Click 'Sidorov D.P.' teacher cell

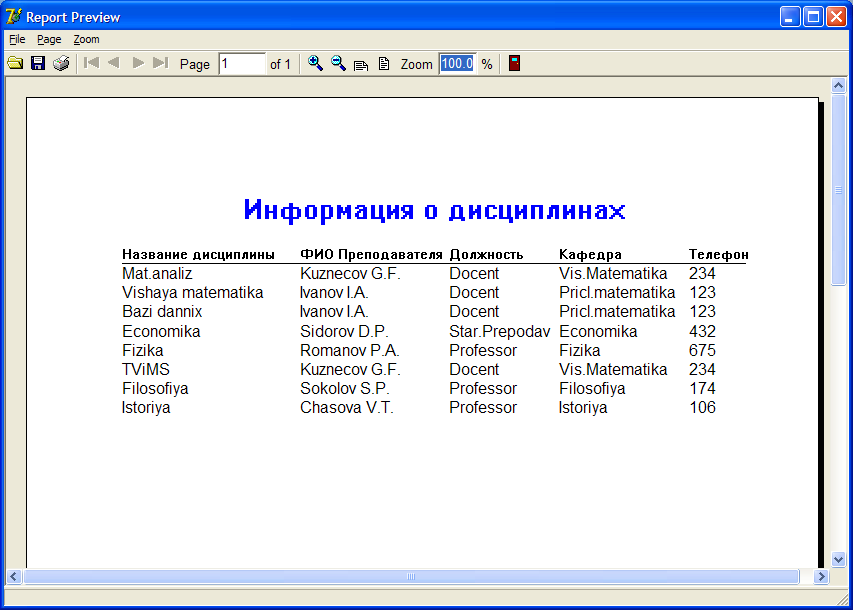(344, 331)
